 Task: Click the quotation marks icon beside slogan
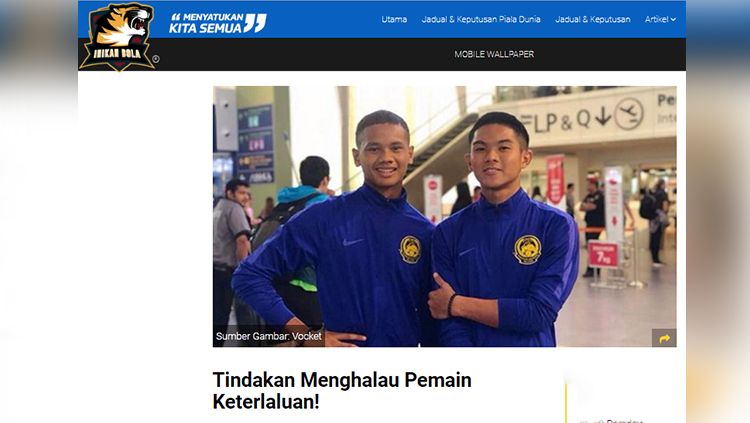tap(255, 22)
